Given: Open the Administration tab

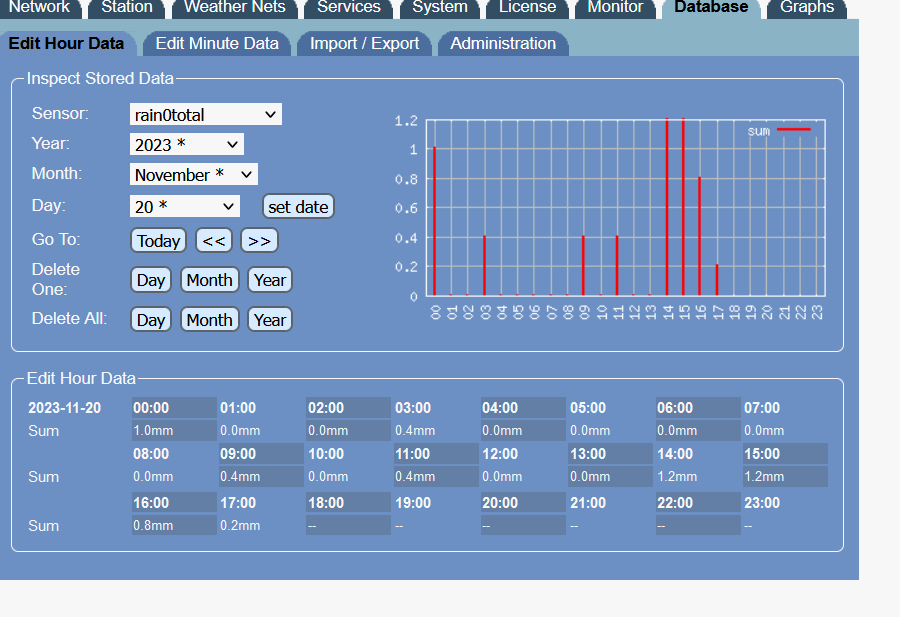Looking at the screenshot, I should pyautogui.click(x=503, y=43).
